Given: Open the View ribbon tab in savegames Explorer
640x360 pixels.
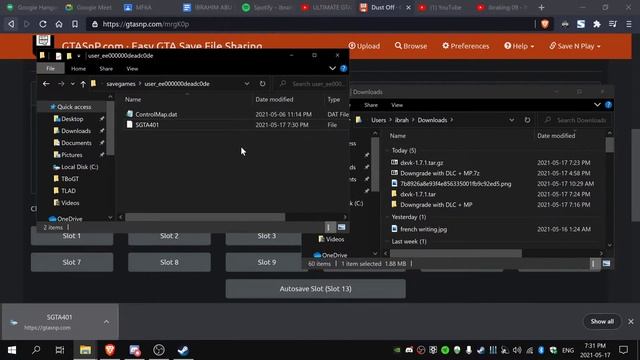Looking at the screenshot, I should (x=132, y=69).
